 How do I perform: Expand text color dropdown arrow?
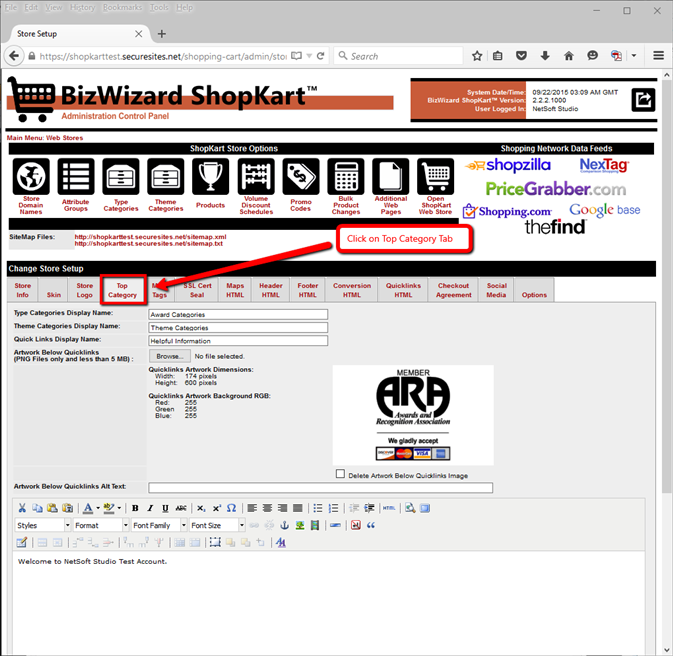[x=98, y=508]
